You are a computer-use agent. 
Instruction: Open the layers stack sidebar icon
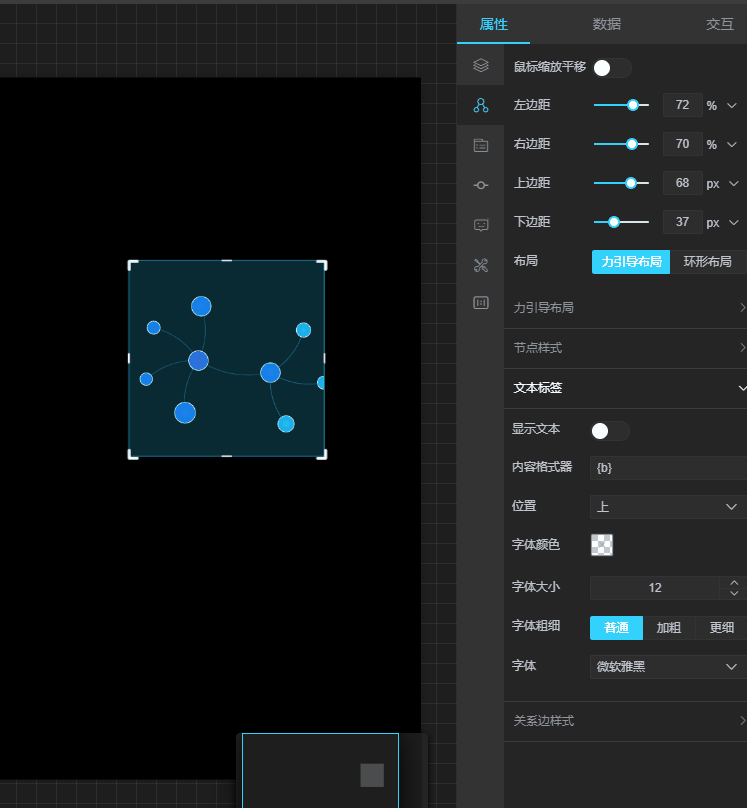pyautogui.click(x=480, y=65)
